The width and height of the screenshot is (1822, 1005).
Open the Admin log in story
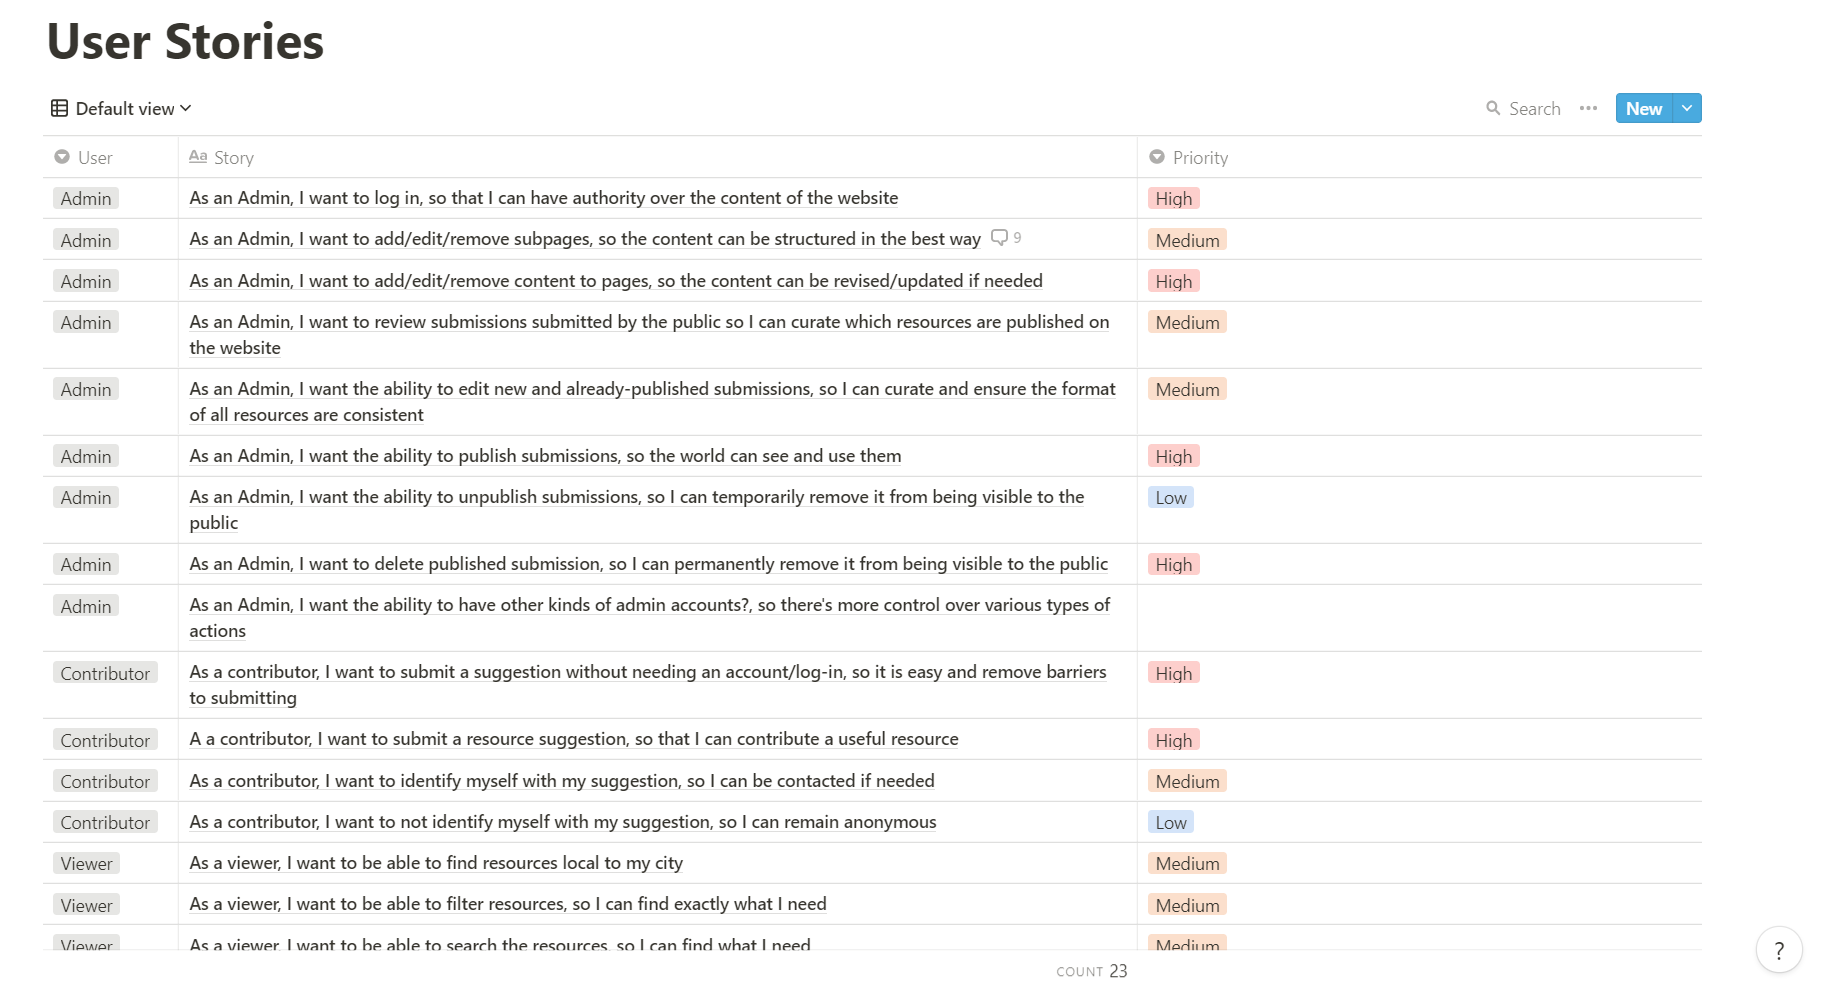point(543,198)
